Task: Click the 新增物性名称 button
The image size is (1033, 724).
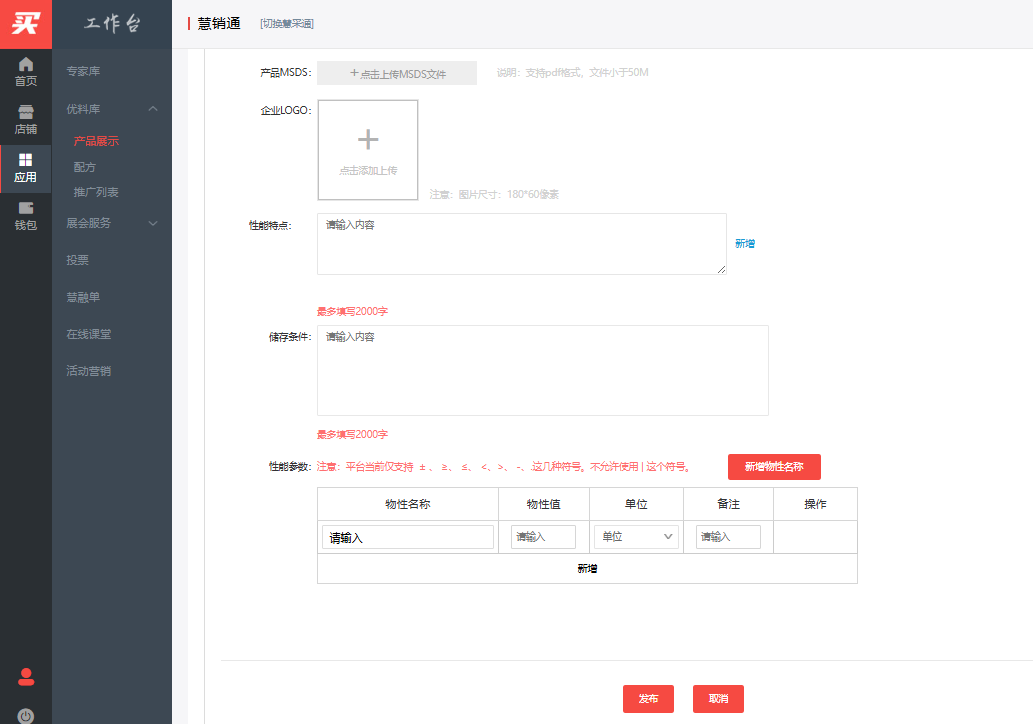Action: pos(774,467)
